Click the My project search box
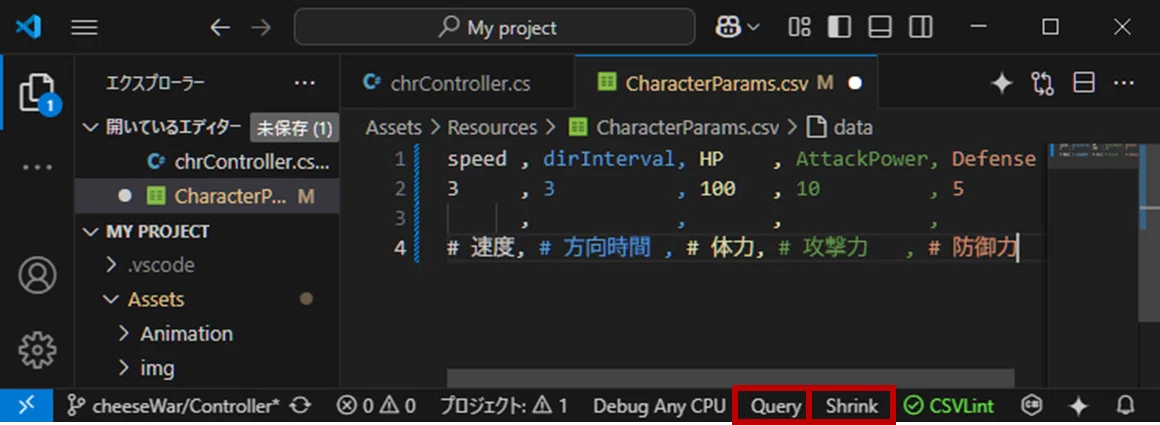 pyautogui.click(x=494, y=27)
